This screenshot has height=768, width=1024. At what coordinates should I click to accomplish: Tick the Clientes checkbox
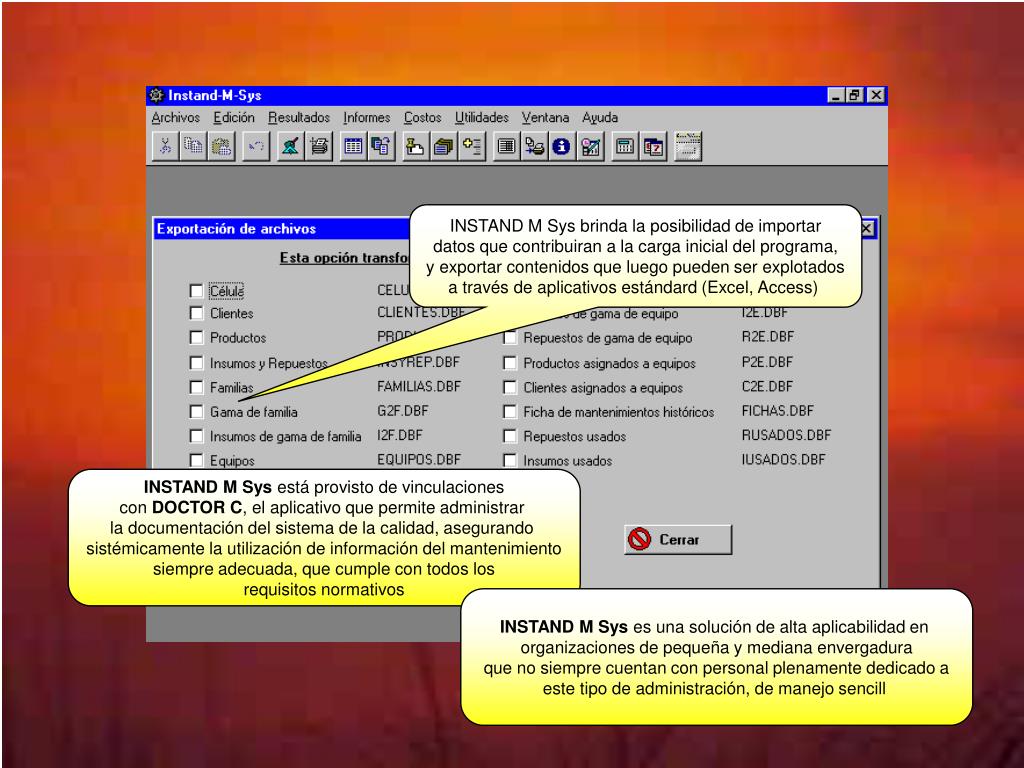196,313
